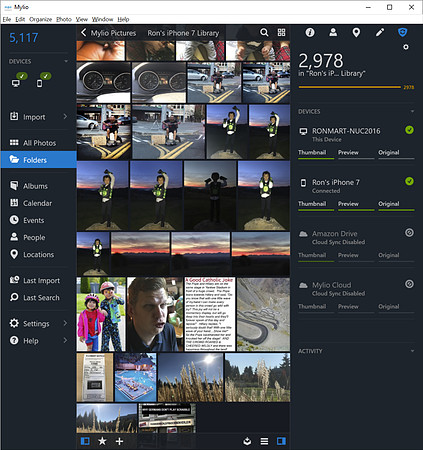Open the Photo menu
The height and width of the screenshot is (450, 423).
pyautogui.click(x=64, y=19)
